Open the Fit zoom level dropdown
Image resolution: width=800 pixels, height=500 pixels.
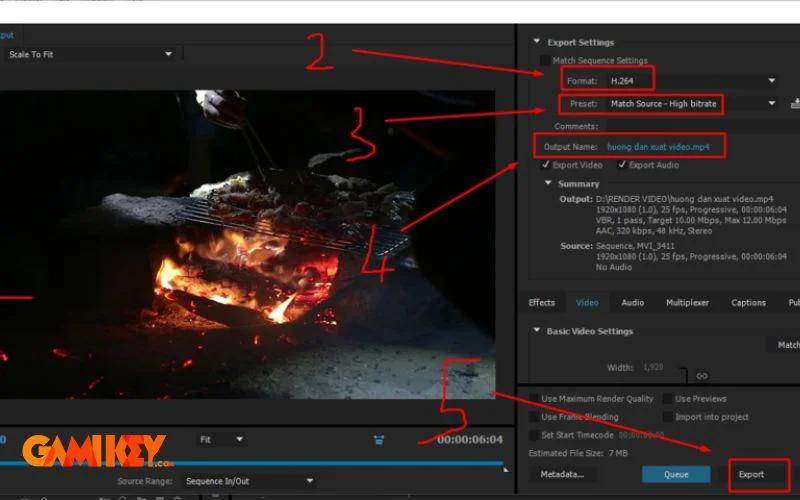pos(221,439)
